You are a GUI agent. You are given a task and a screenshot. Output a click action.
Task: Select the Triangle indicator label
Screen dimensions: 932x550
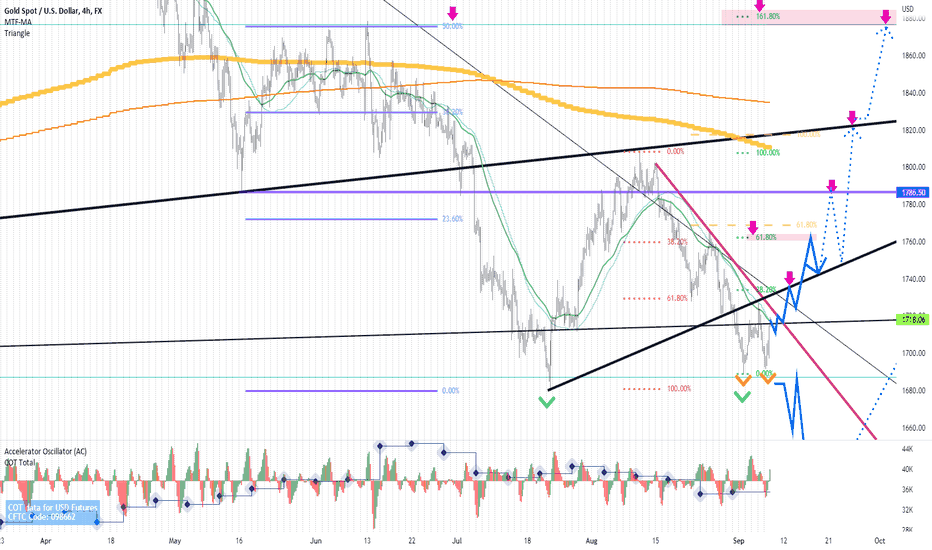(x=17, y=33)
